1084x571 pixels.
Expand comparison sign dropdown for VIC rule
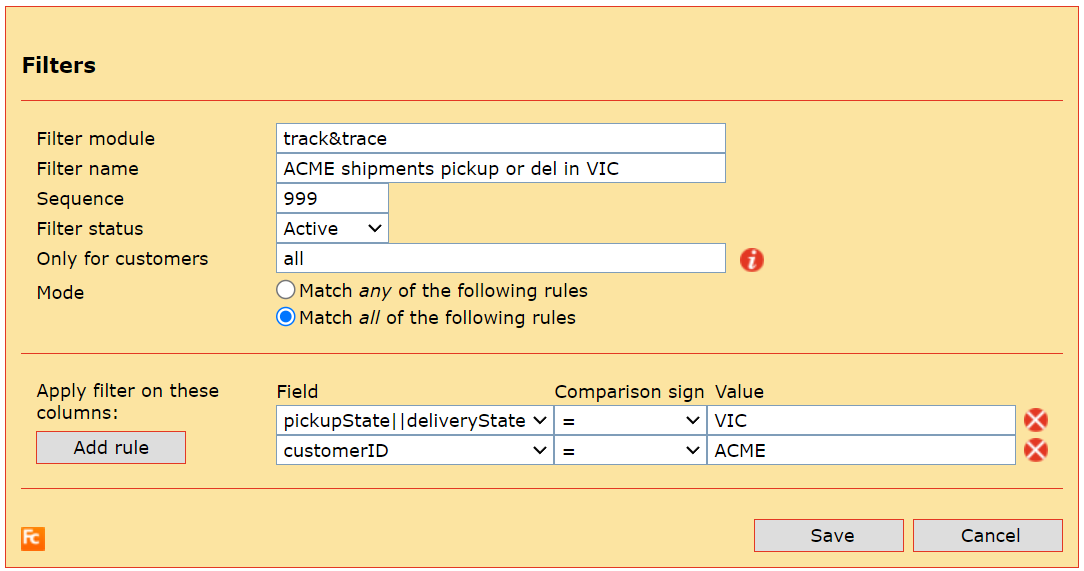click(630, 421)
